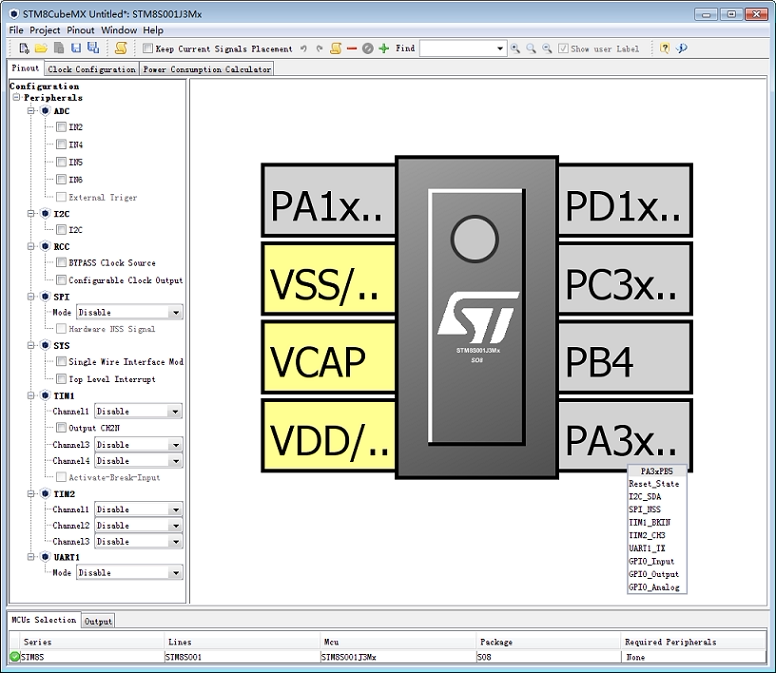Open the Project menu

(45, 30)
